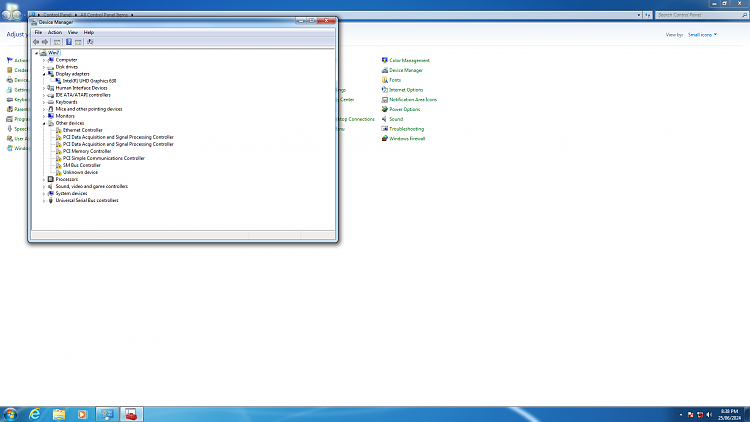Click the warning icon beside Unknown device
750x422 pixels.
tap(58, 172)
